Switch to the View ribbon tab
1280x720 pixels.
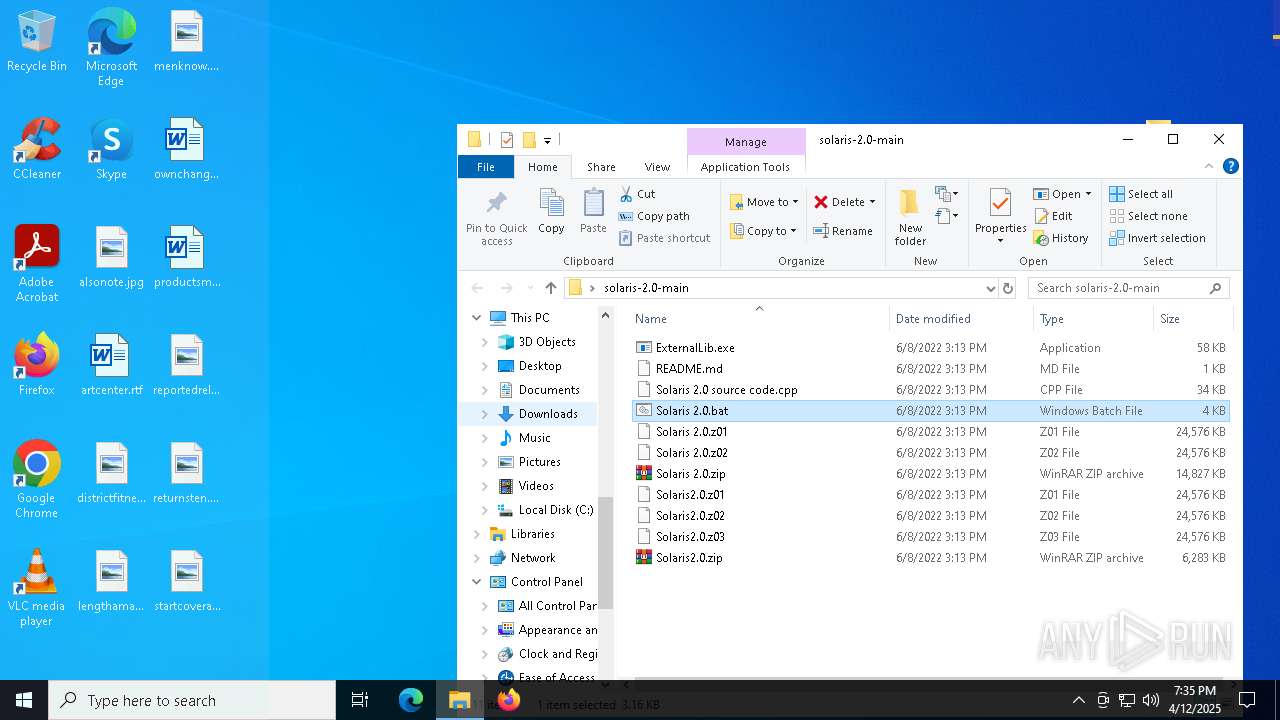point(657,167)
